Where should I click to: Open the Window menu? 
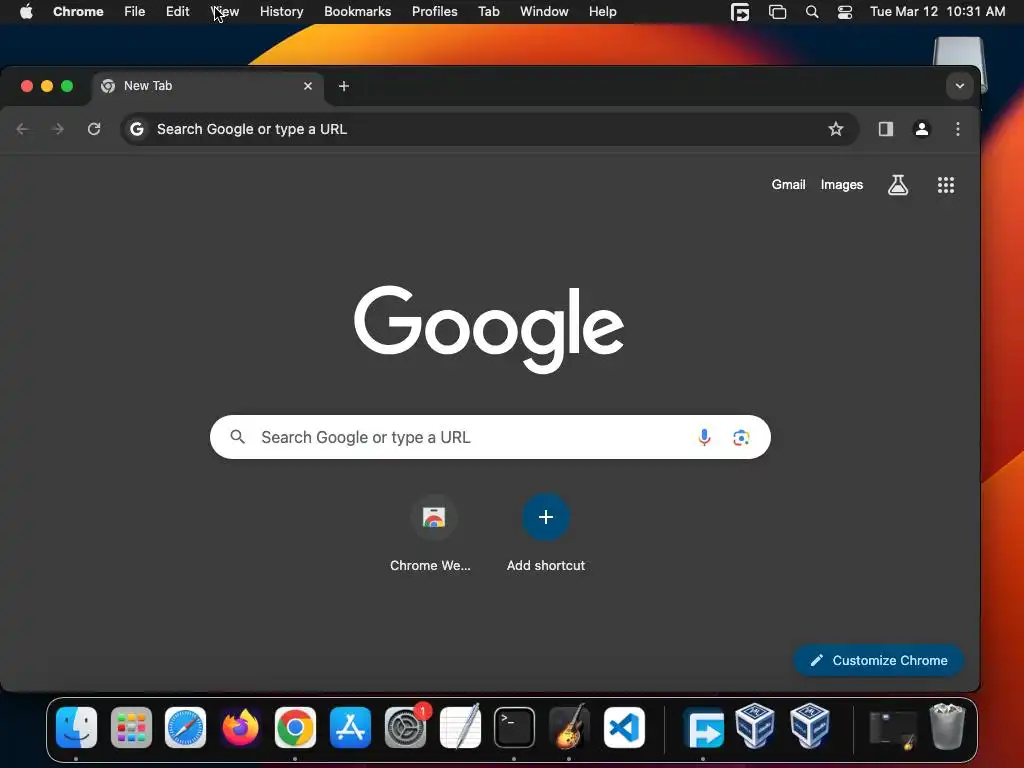tap(544, 12)
